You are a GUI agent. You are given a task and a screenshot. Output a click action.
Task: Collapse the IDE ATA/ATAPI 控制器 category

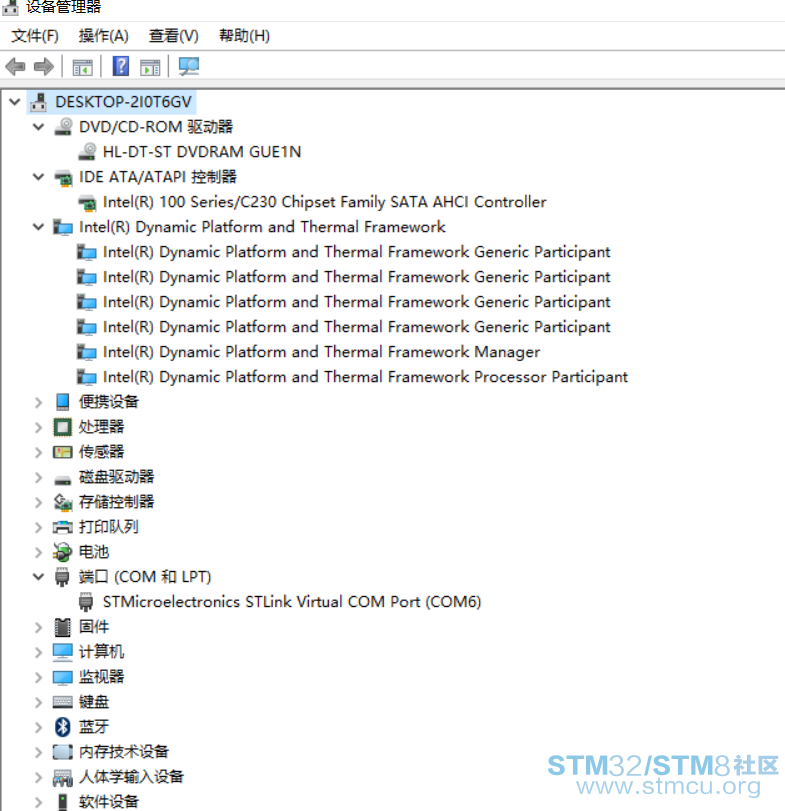click(38, 177)
